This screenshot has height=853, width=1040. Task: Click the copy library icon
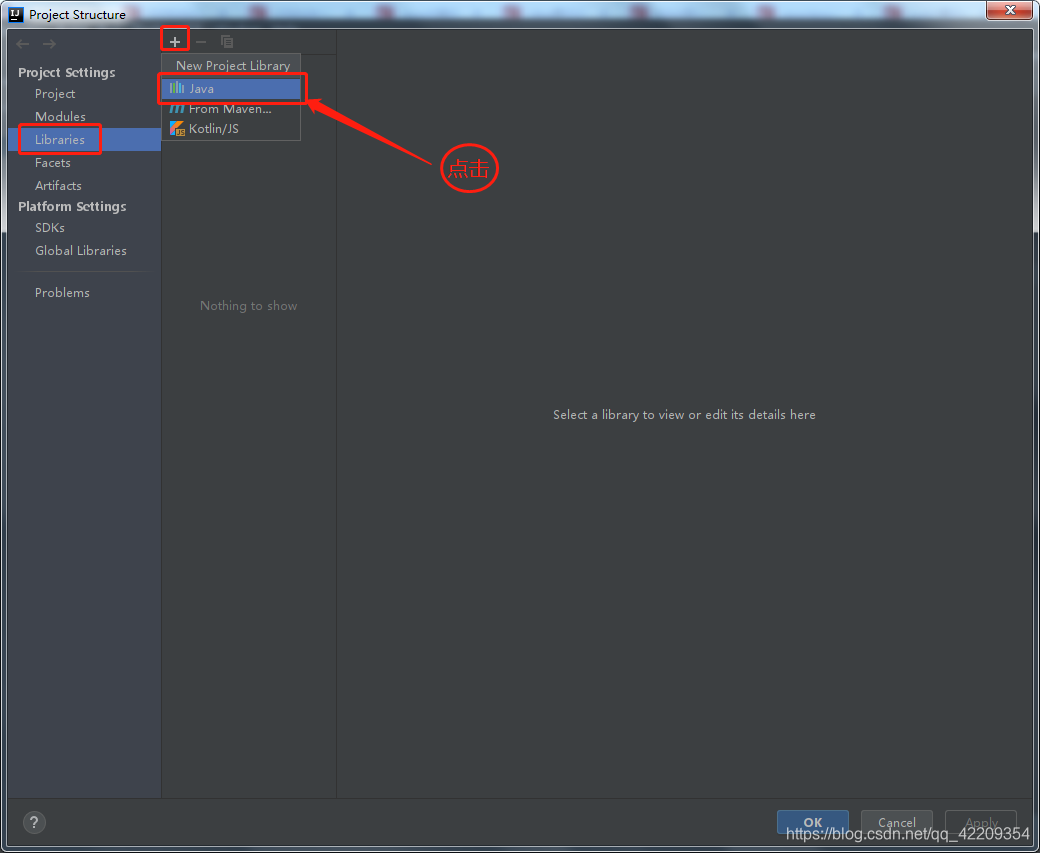(227, 42)
